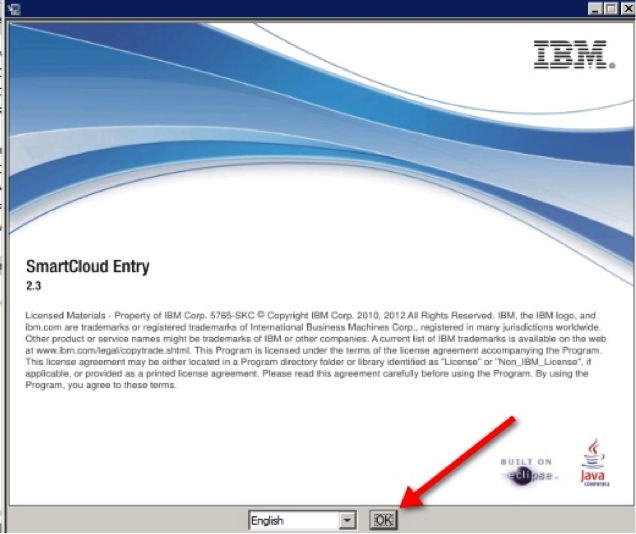Screen dimensions: 636x534
Task: Click the Built on Eclipse logo
Action: pos(529,472)
